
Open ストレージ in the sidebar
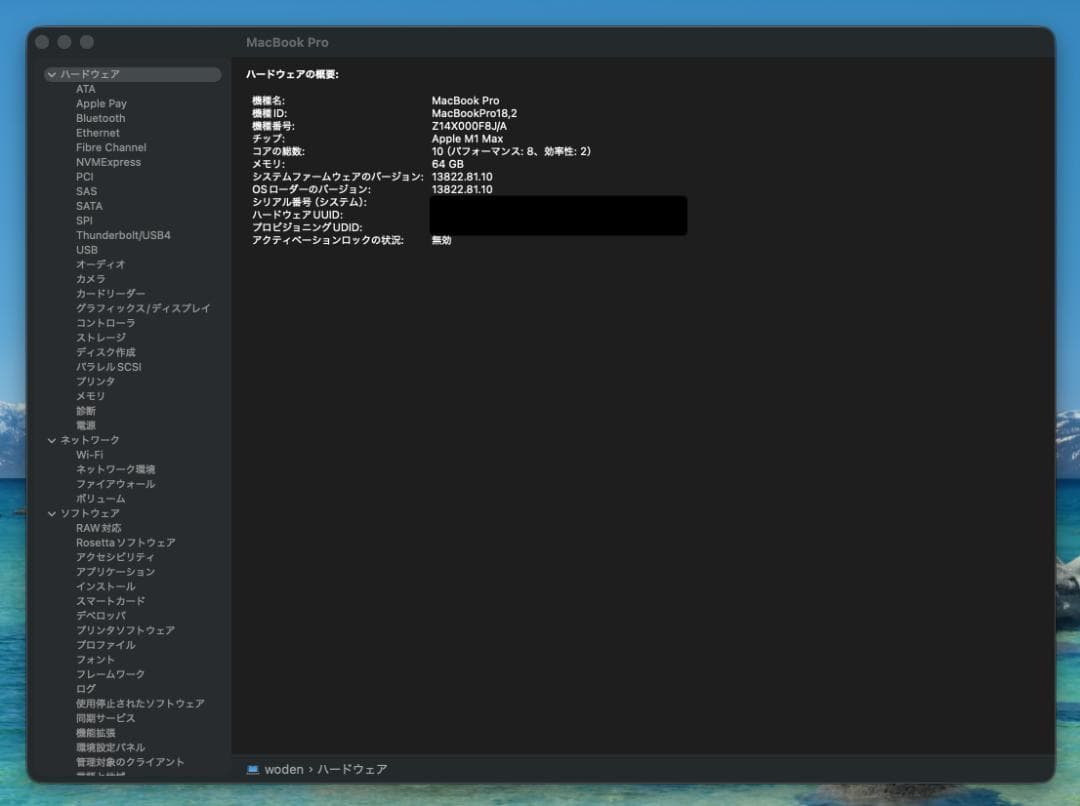tap(101, 338)
